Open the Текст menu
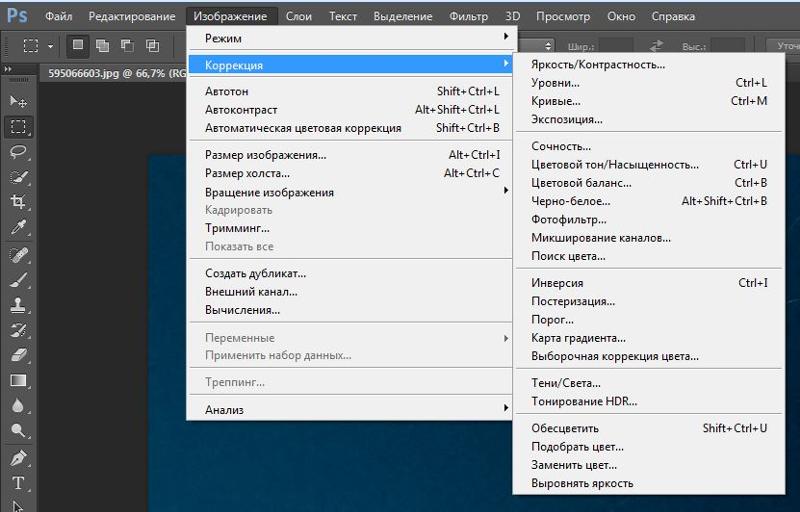Image resolution: width=800 pixels, height=512 pixels. pyautogui.click(x=343, y=16)
